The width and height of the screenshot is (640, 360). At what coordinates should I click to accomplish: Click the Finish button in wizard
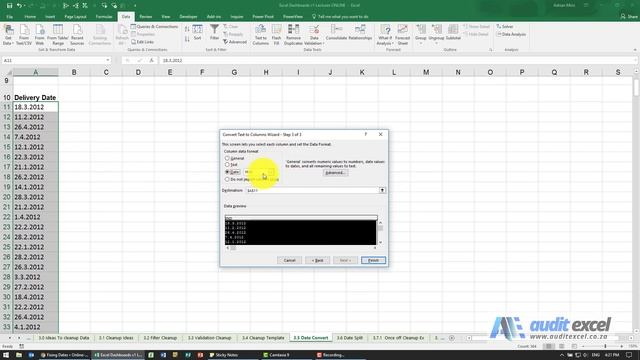tap(373, 260)
